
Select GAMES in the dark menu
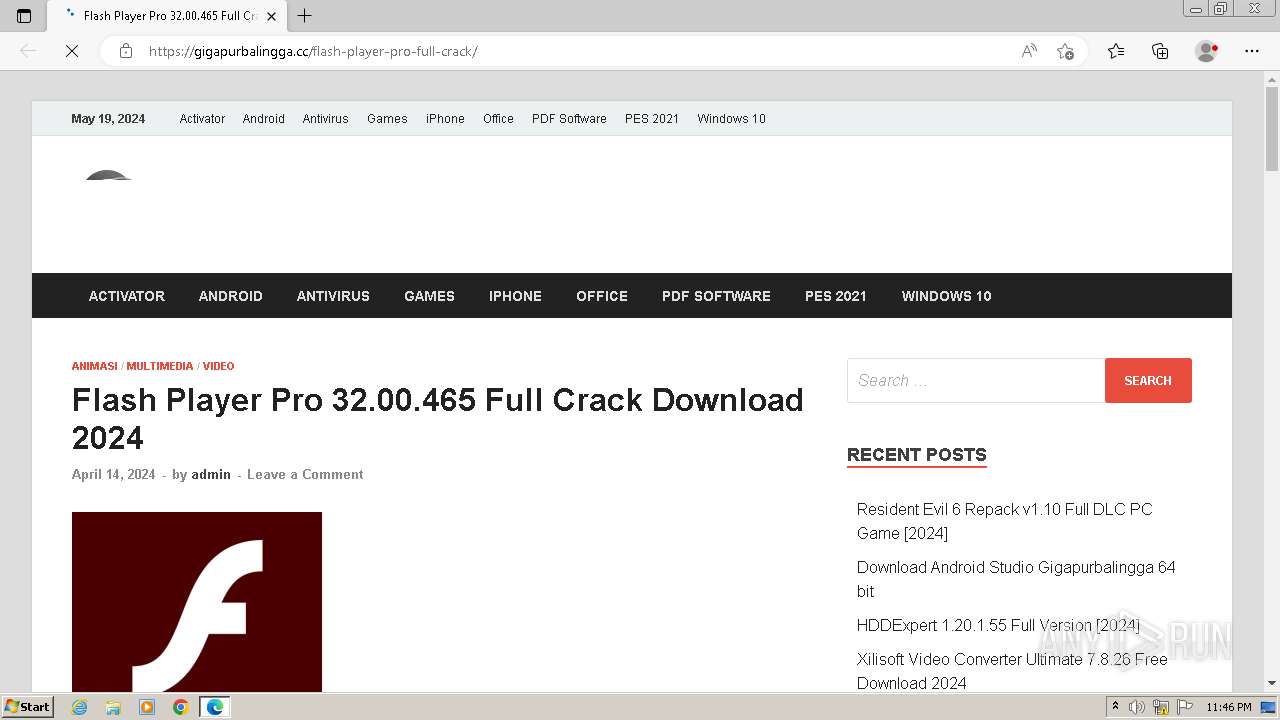pyautogui.click(x=429, y=296)
